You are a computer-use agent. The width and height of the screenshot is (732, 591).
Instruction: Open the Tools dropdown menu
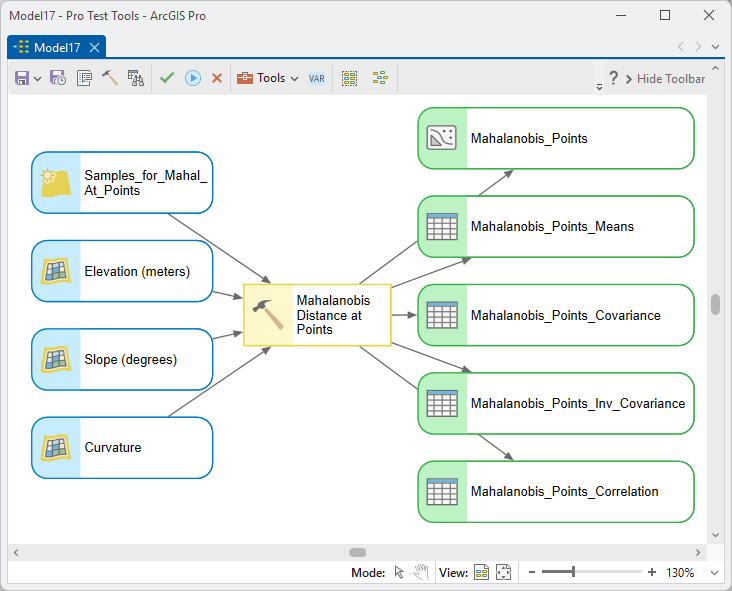(x=267, y=78)
